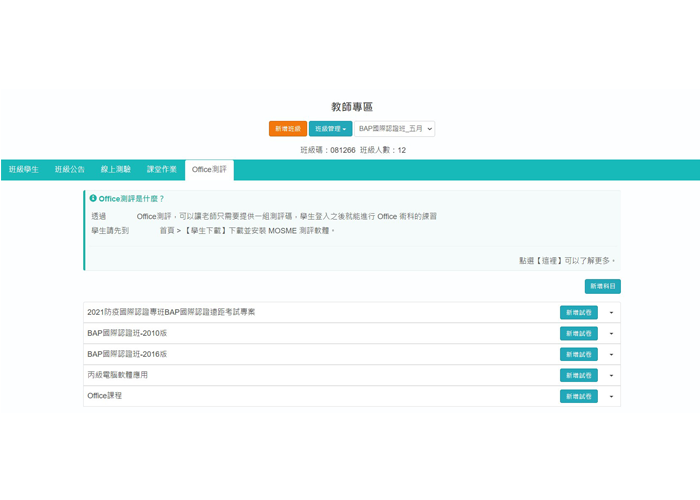The height and width of the screenshot is (500, 700).
Task: Open the BAP國際認證班_五月 class selector
Action: pos(396,129)
